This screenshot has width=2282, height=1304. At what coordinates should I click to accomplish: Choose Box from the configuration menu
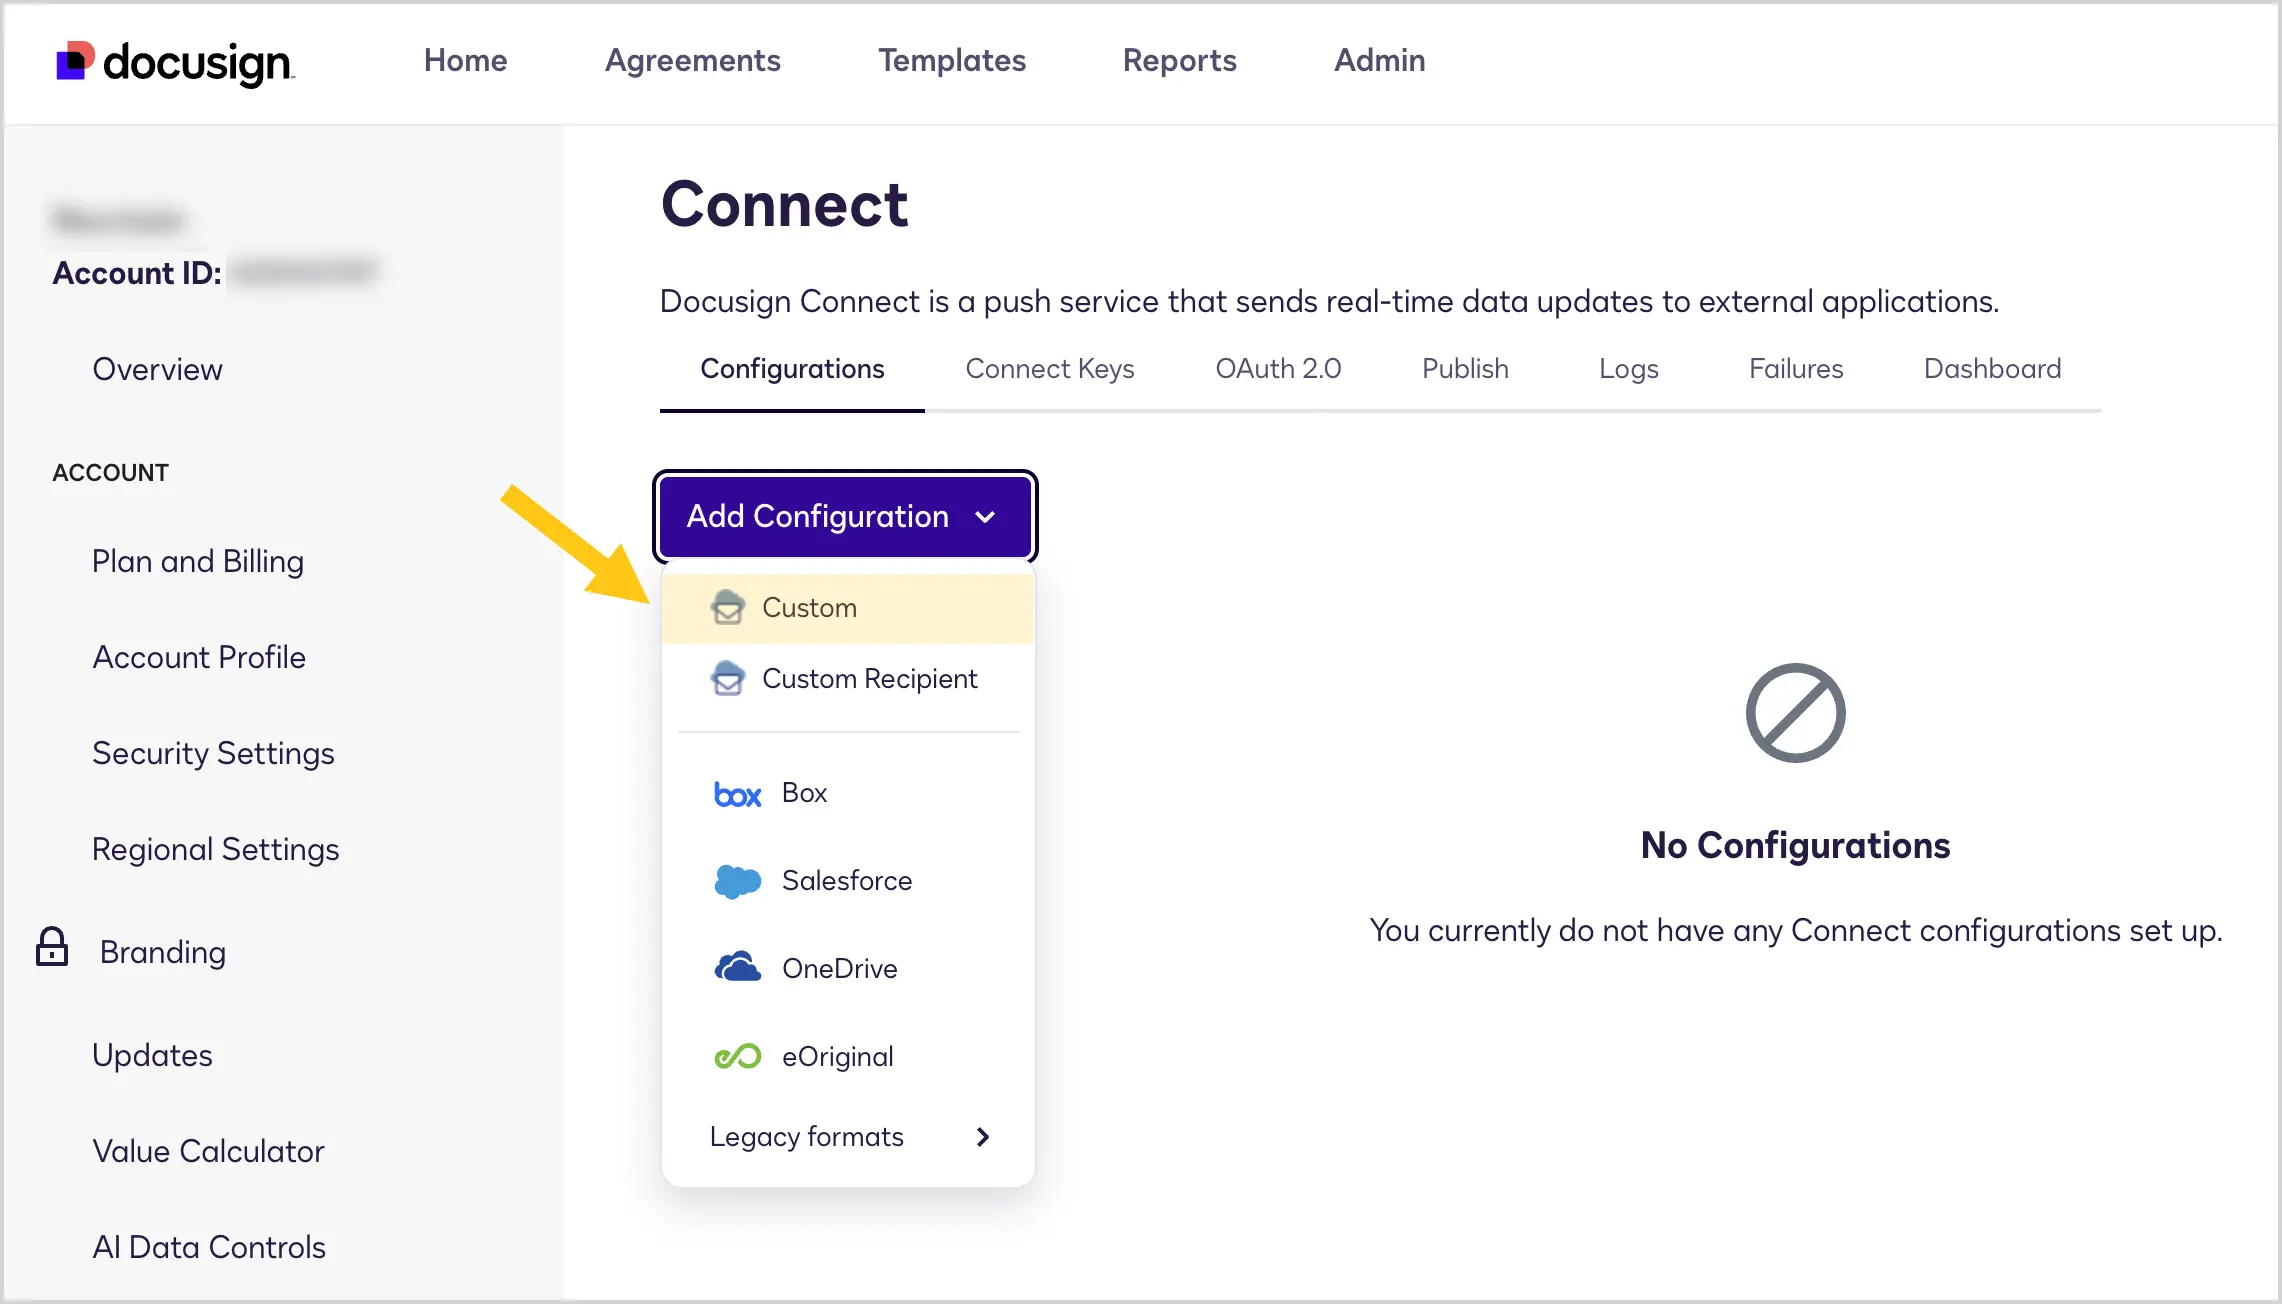[848, 794]
